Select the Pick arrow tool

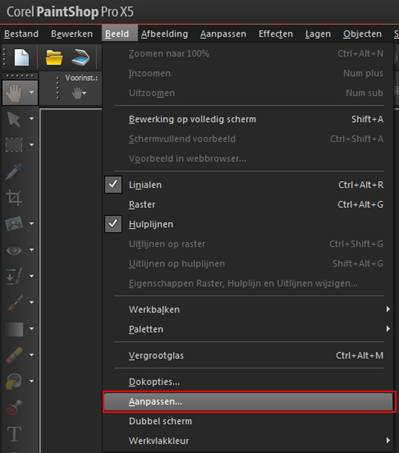point(14,119)
